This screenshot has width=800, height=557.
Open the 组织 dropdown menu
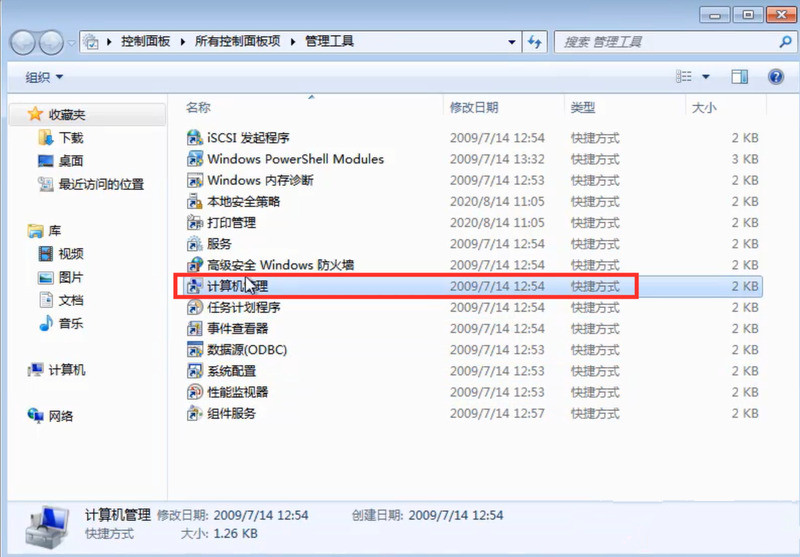tap(44, 77)
